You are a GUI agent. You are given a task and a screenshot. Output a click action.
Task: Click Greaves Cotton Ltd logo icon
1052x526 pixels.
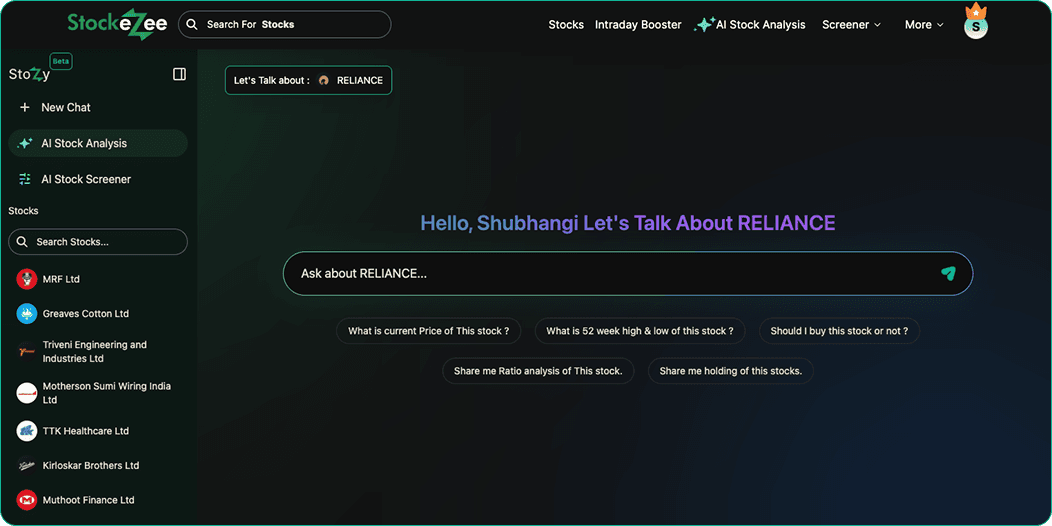tap(27, 314)
